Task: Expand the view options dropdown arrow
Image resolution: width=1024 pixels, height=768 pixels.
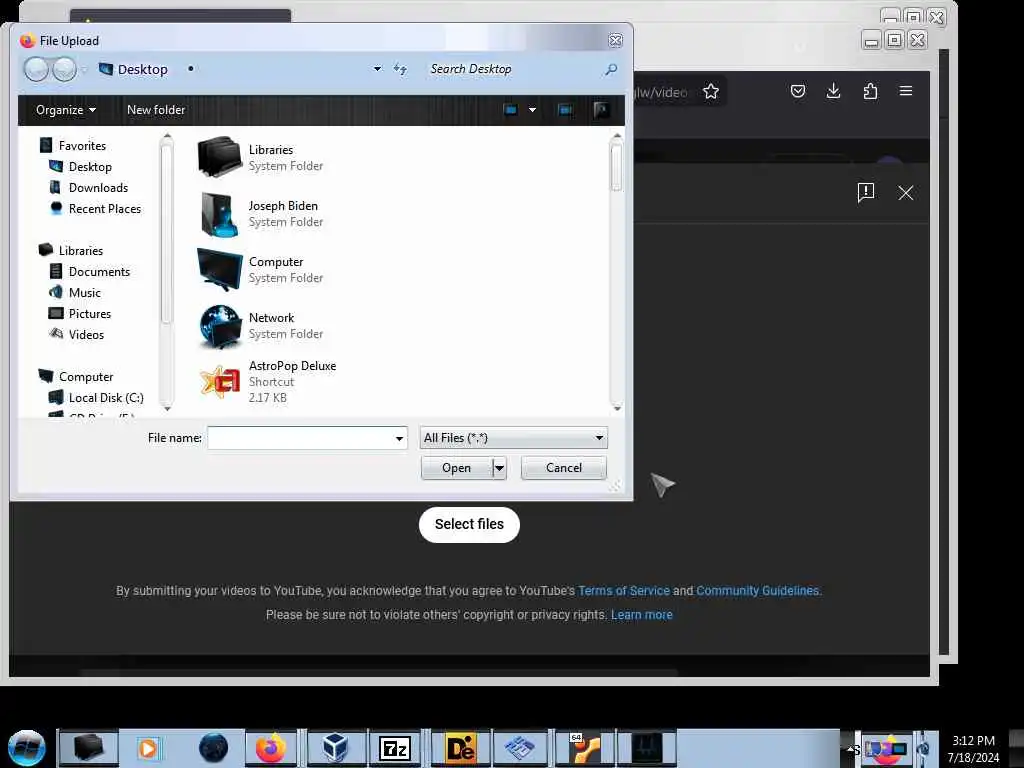Action: [532, 110]
